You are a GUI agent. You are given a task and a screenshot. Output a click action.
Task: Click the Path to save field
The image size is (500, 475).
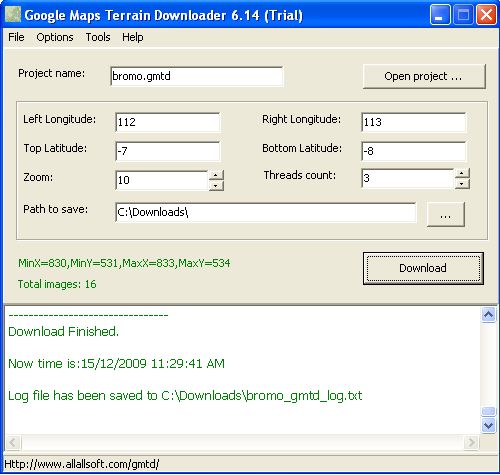point(266,212)
